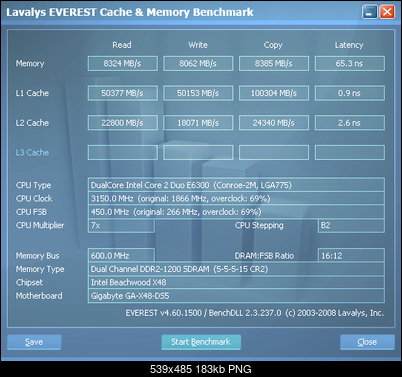Click the CPU FSB label
402x377 pixels.
tap(31, 212)
